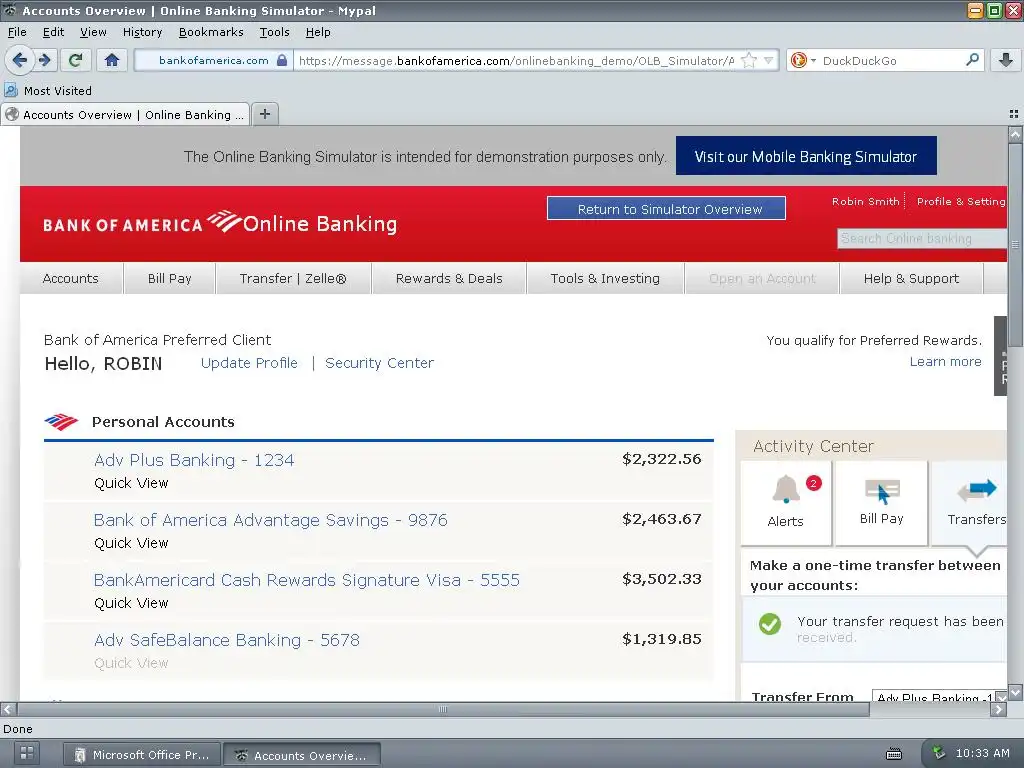Open the Profile & Settings link
Screen dimensions: 1024x768
[961, 201]
